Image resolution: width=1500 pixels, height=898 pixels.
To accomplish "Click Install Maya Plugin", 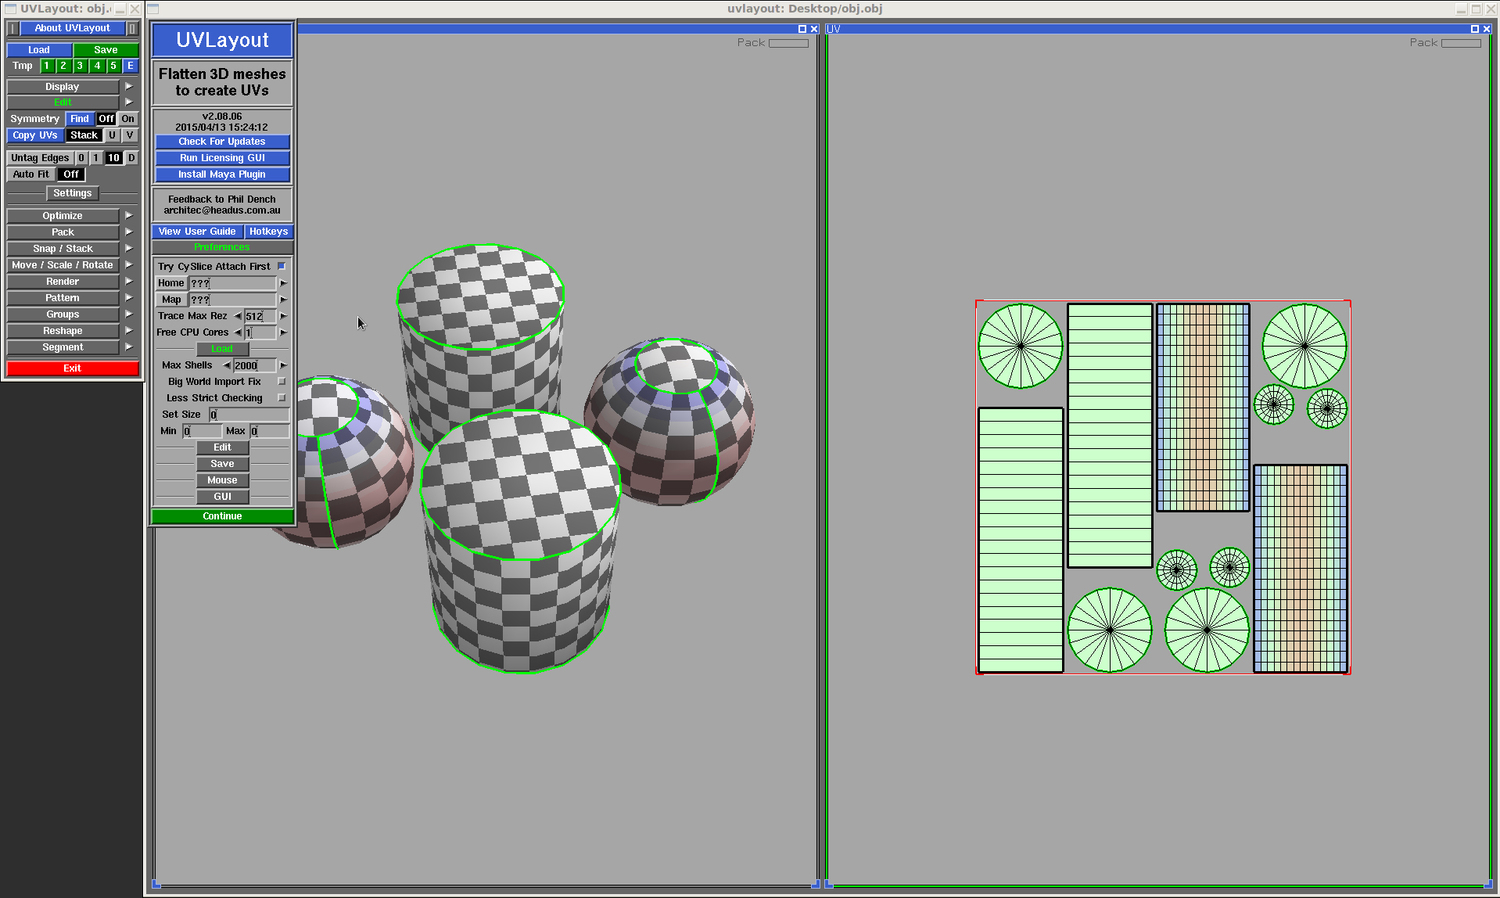I will (x=222, y=174).
